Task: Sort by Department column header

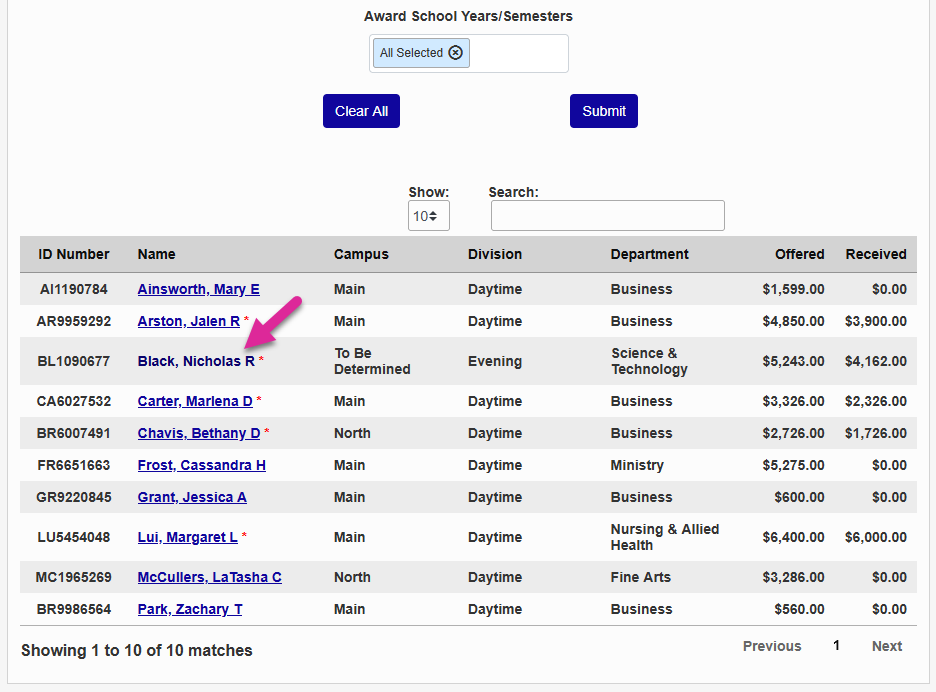Action: click(x=649, y=254)
